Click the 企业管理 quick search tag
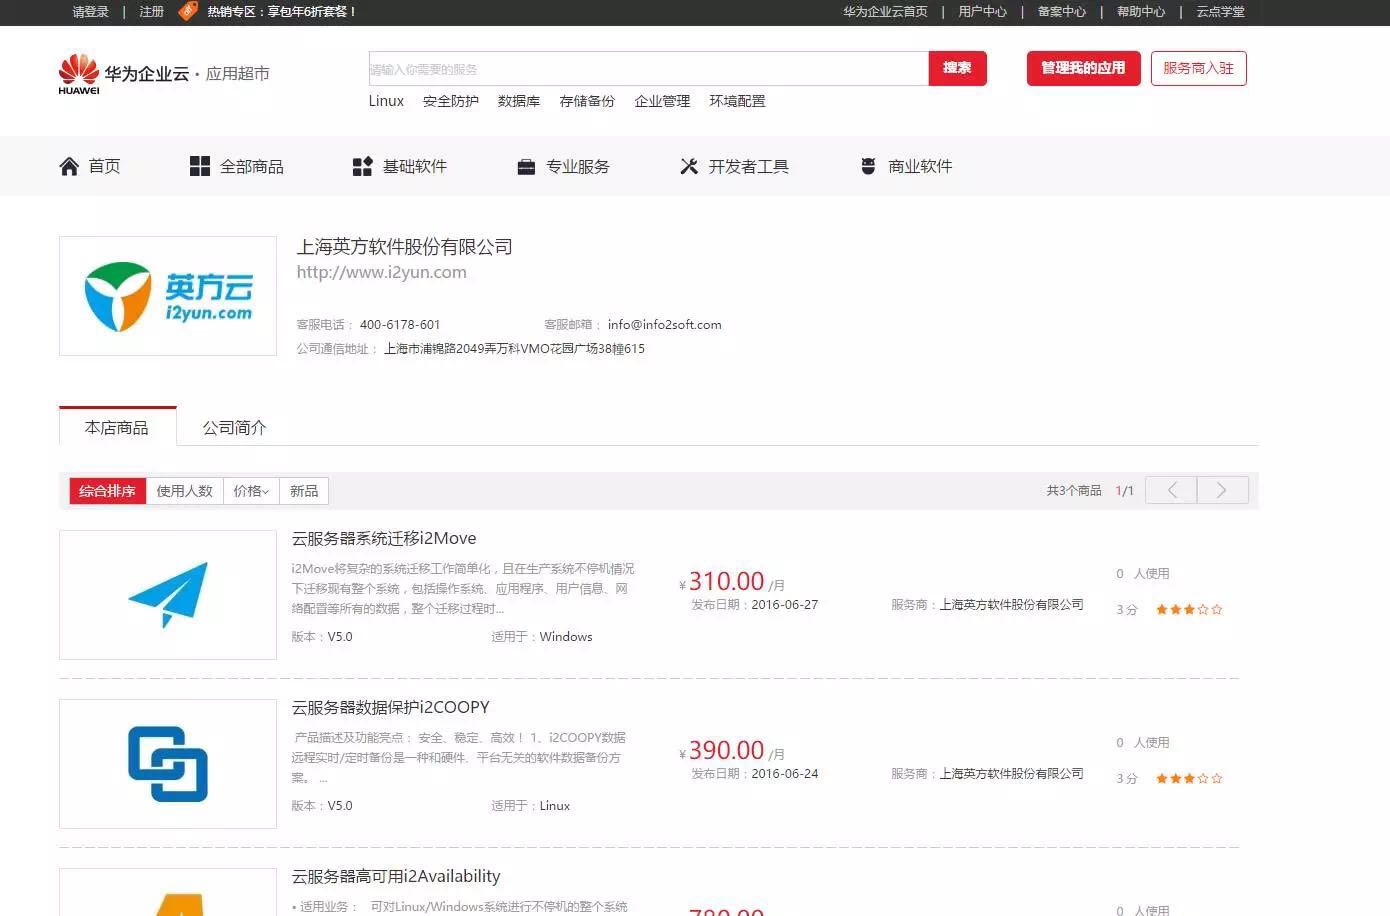The width and height of the screenshot is (1390, 916). (662, 101)
